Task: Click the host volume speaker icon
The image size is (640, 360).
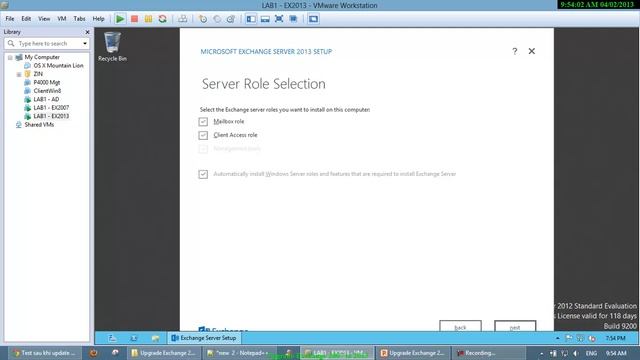Action: (576, 353)
